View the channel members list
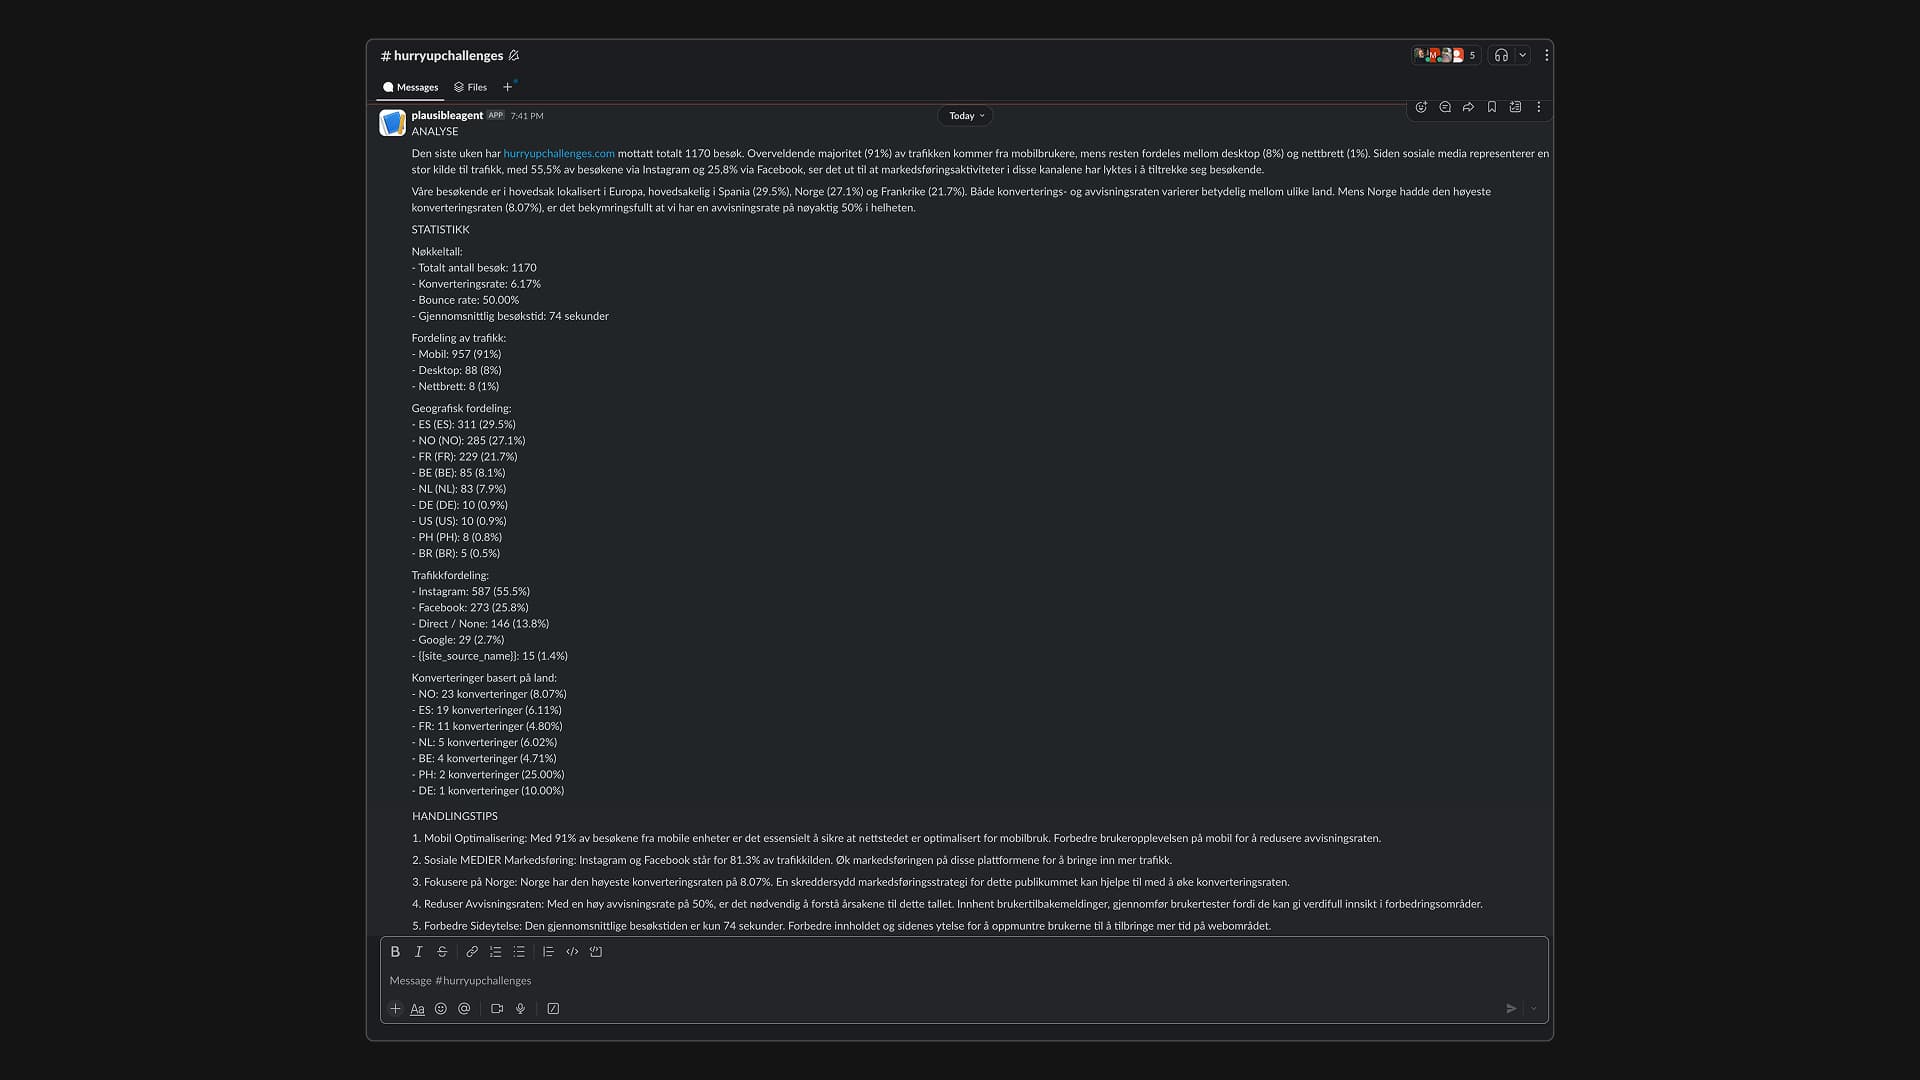 1446,56
